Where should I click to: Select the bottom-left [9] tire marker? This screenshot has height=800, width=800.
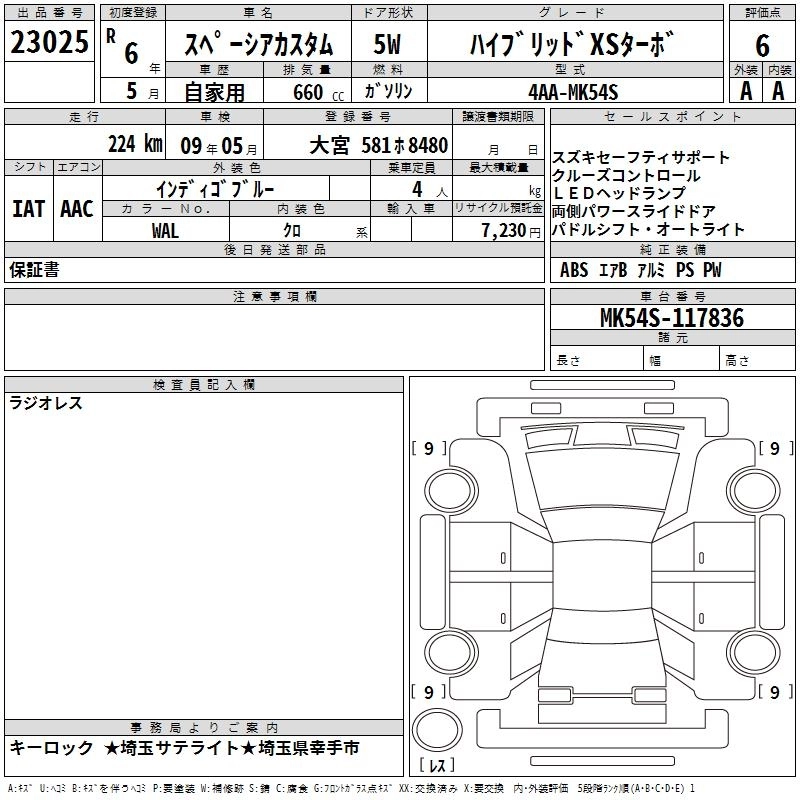point(428,692)
